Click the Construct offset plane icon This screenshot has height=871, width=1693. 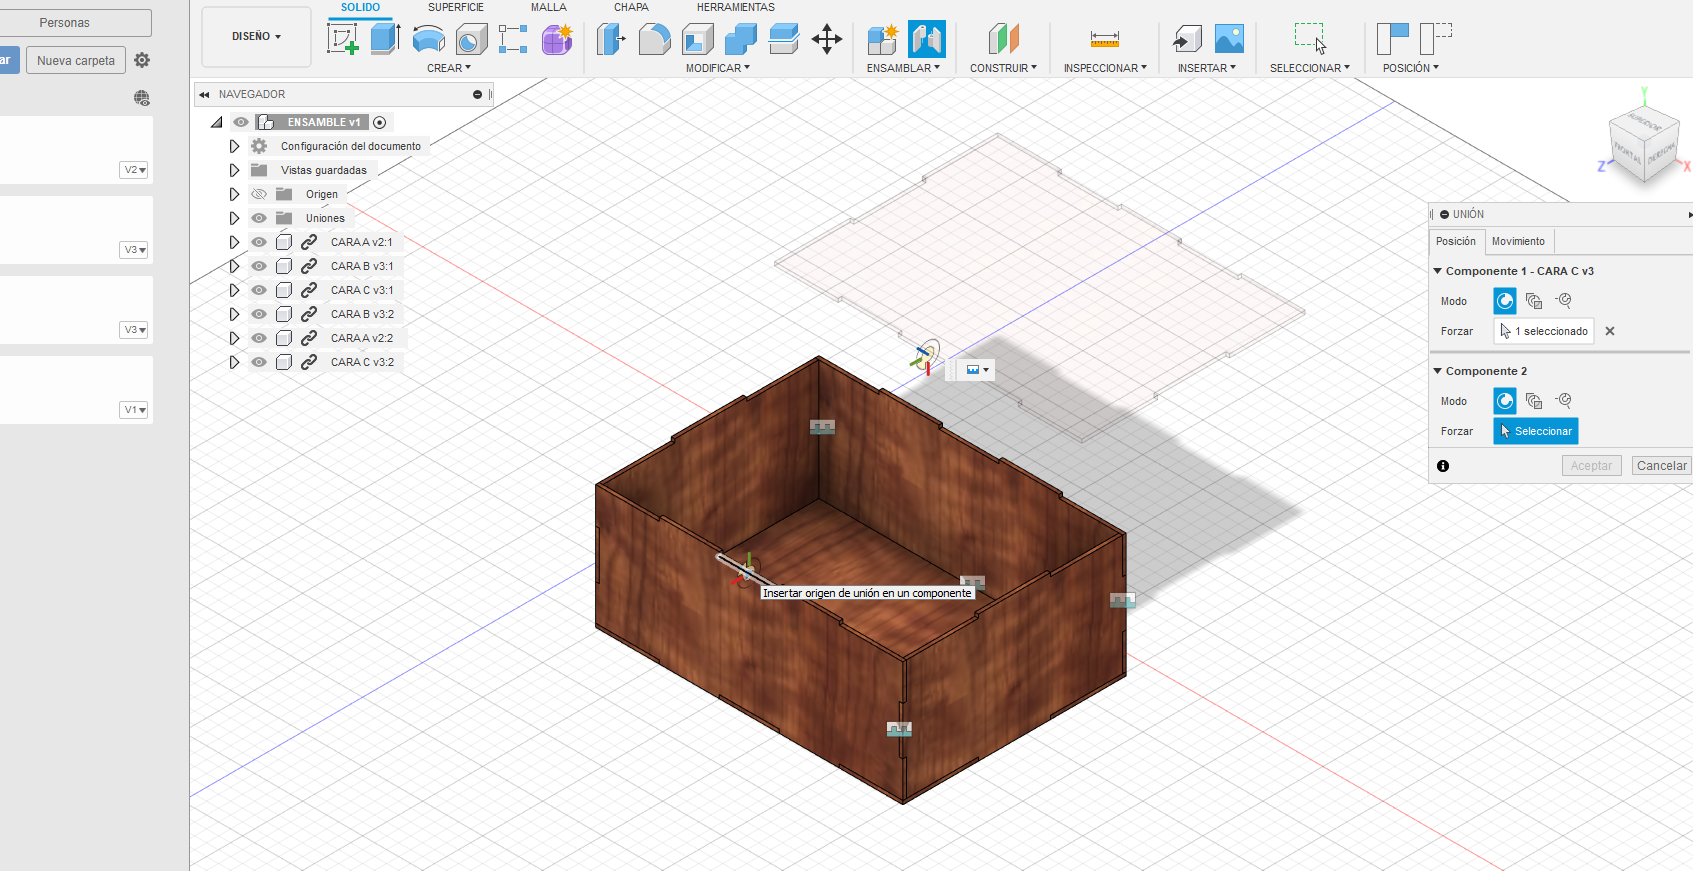1003,39
